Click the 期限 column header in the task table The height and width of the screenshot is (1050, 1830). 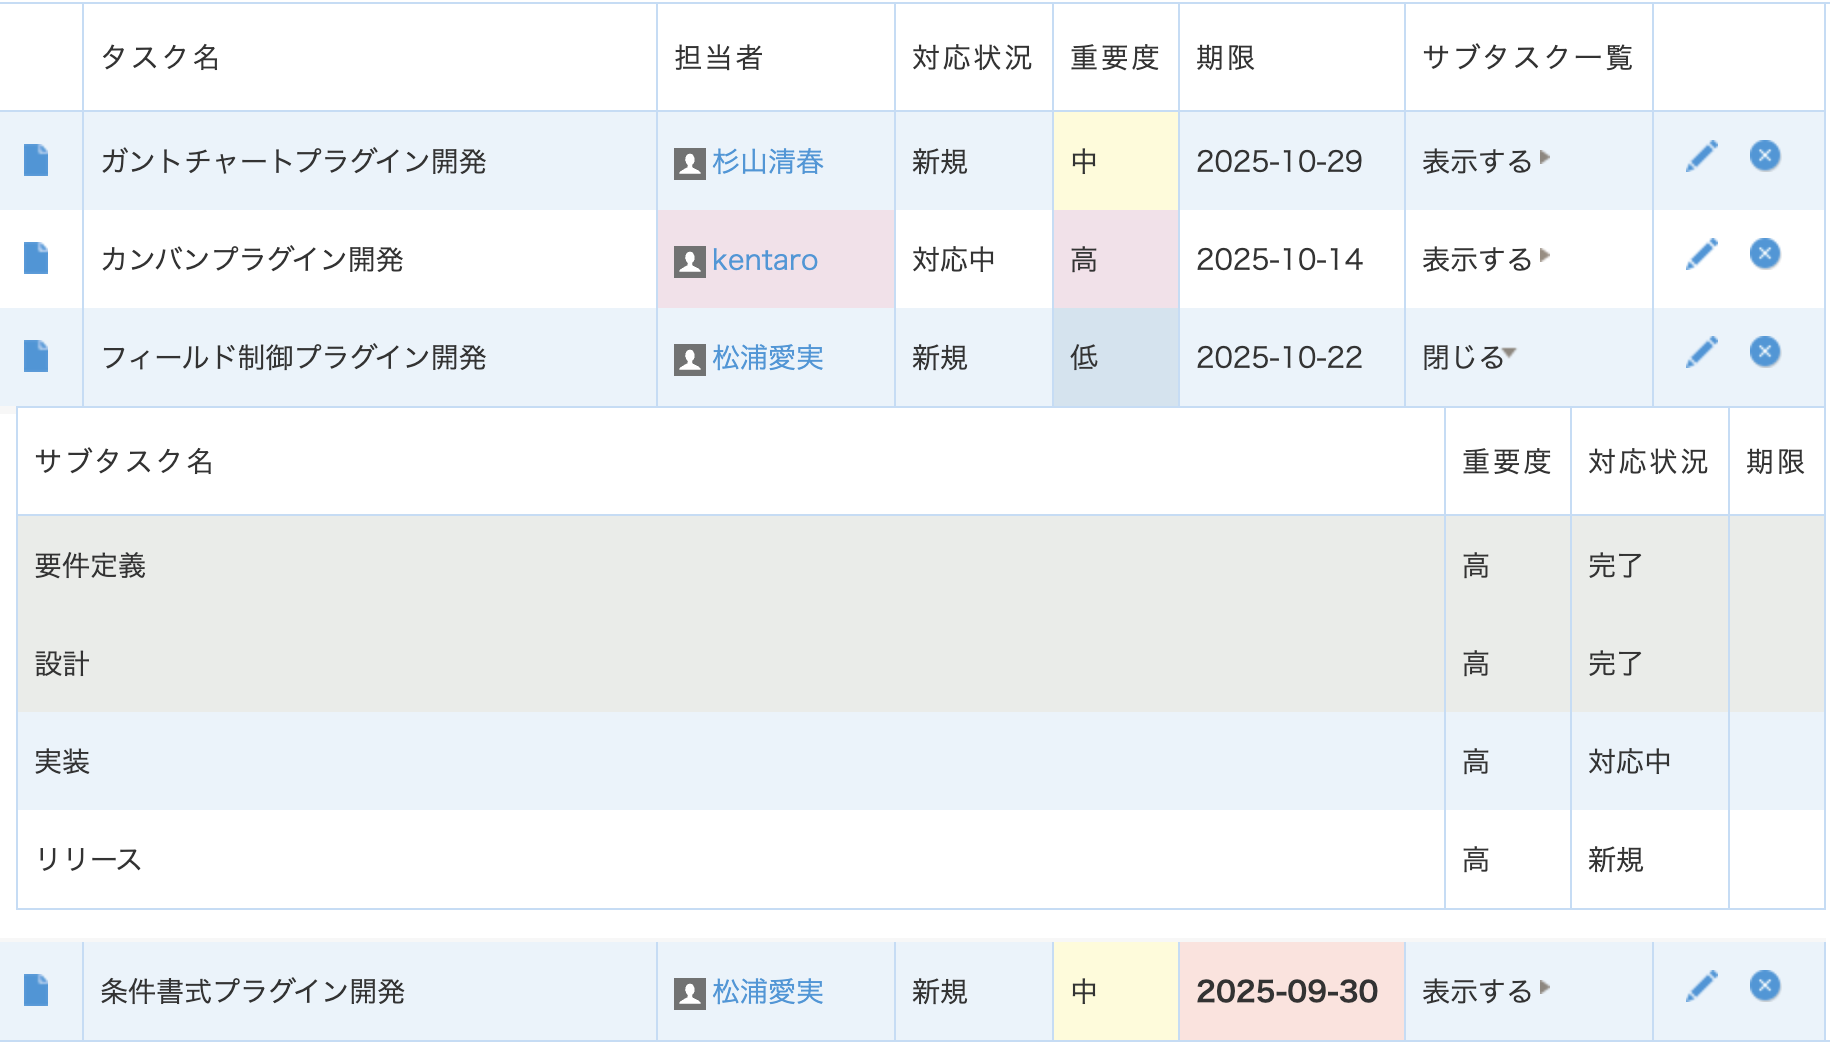(1225, 58)
